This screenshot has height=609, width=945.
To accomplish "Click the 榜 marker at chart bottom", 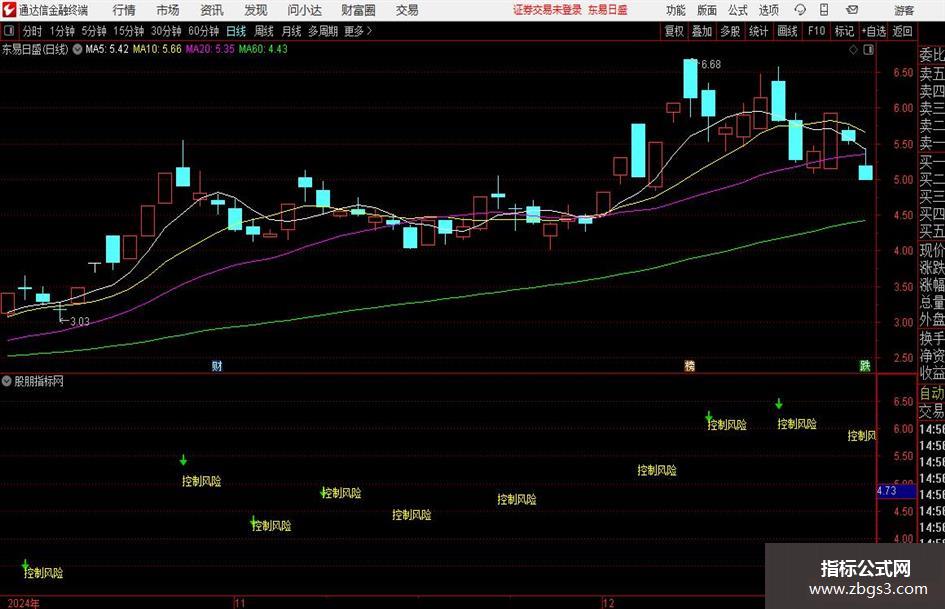I will pyautogui.click(x=689, y=366).
